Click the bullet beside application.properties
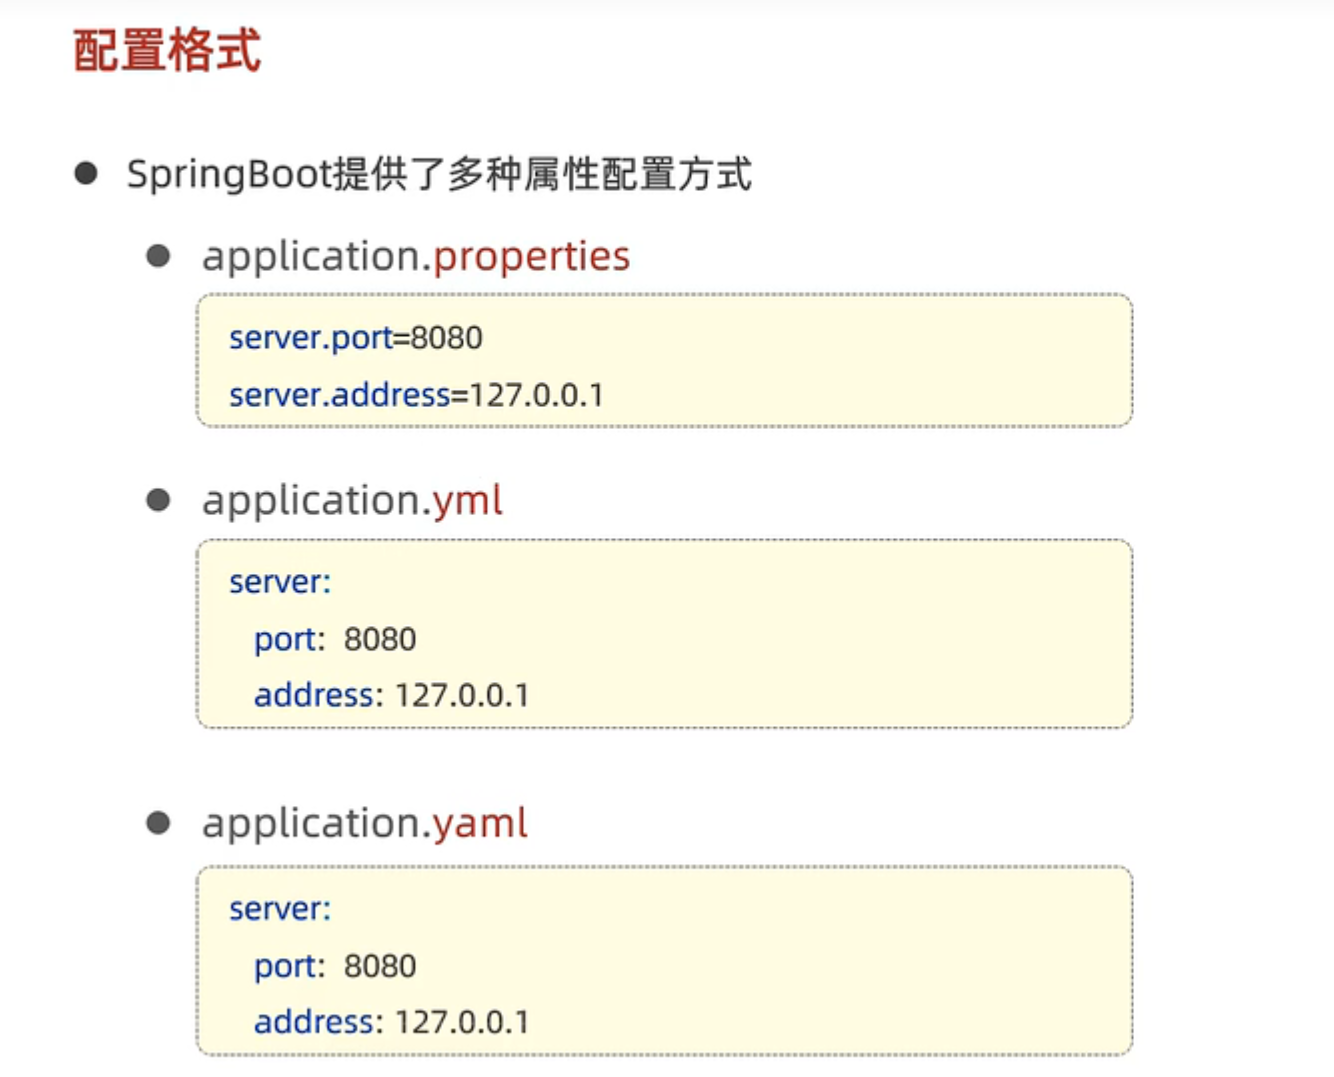 coord(158,256)
